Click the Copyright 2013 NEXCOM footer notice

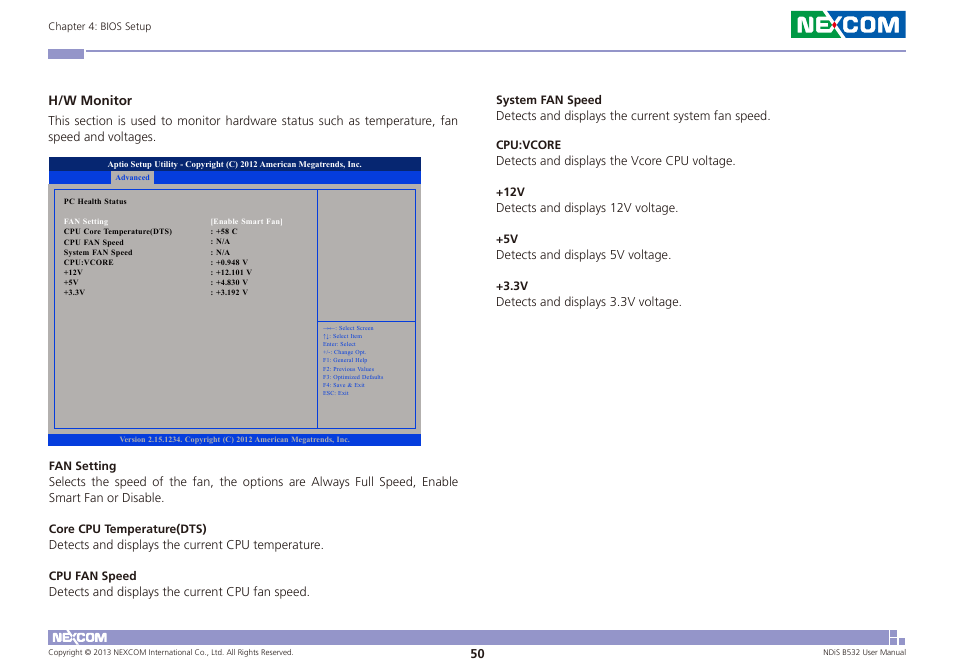click(x=170, y=653)
